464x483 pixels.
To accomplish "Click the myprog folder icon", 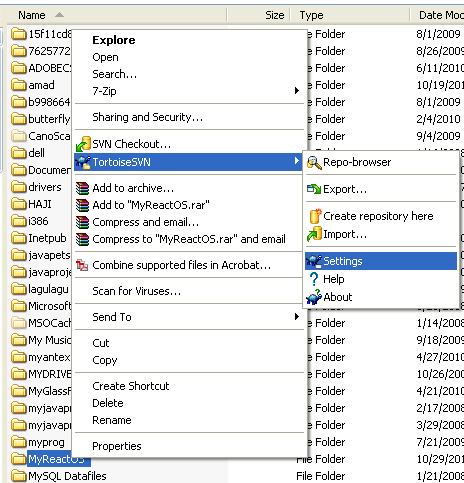I will tap(18, 442).
